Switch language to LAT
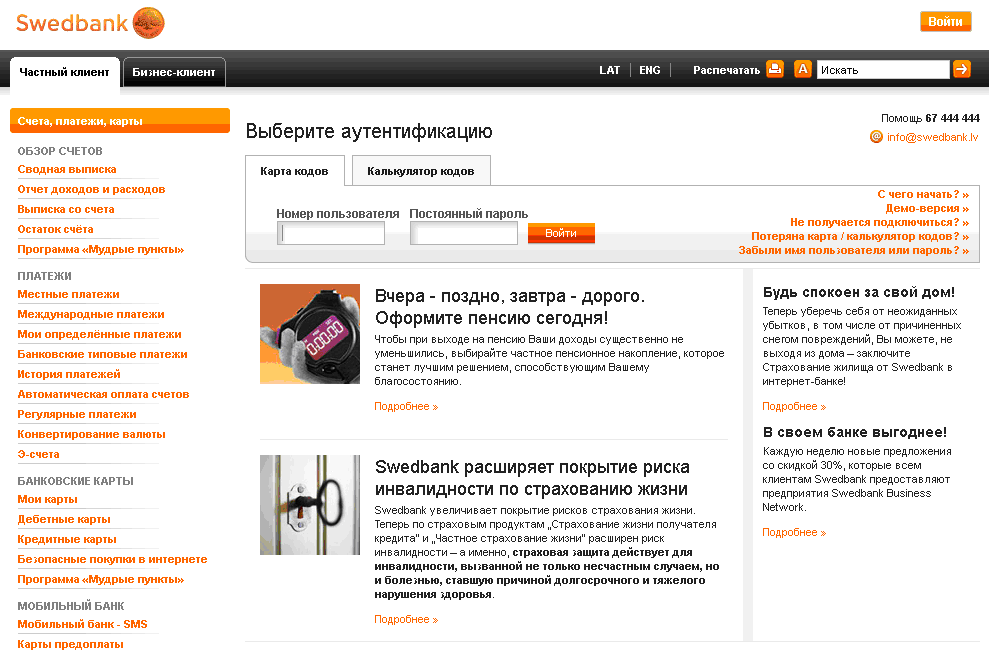Viewport: 989px width, 653px height. tap(609, 70)
